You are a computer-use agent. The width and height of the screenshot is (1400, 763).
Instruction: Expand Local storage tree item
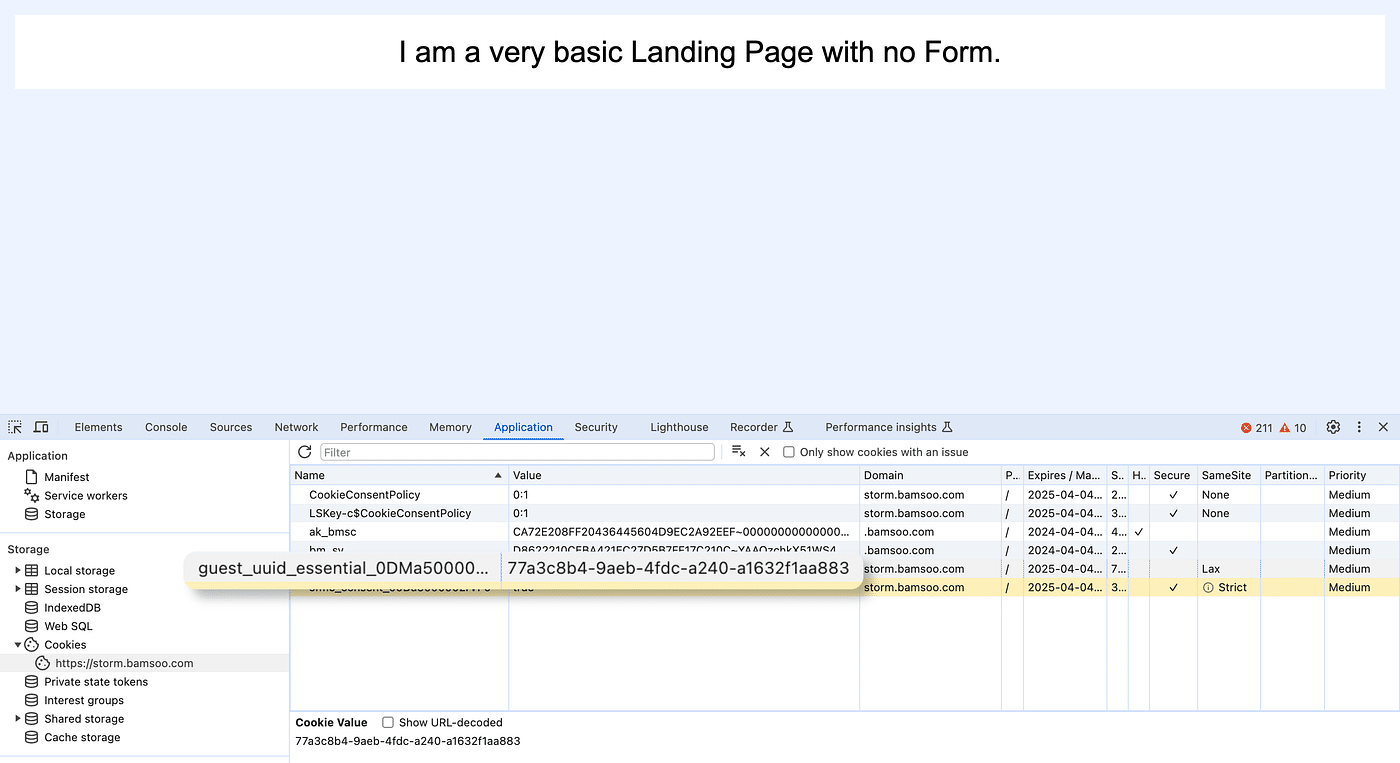point(18,570)
